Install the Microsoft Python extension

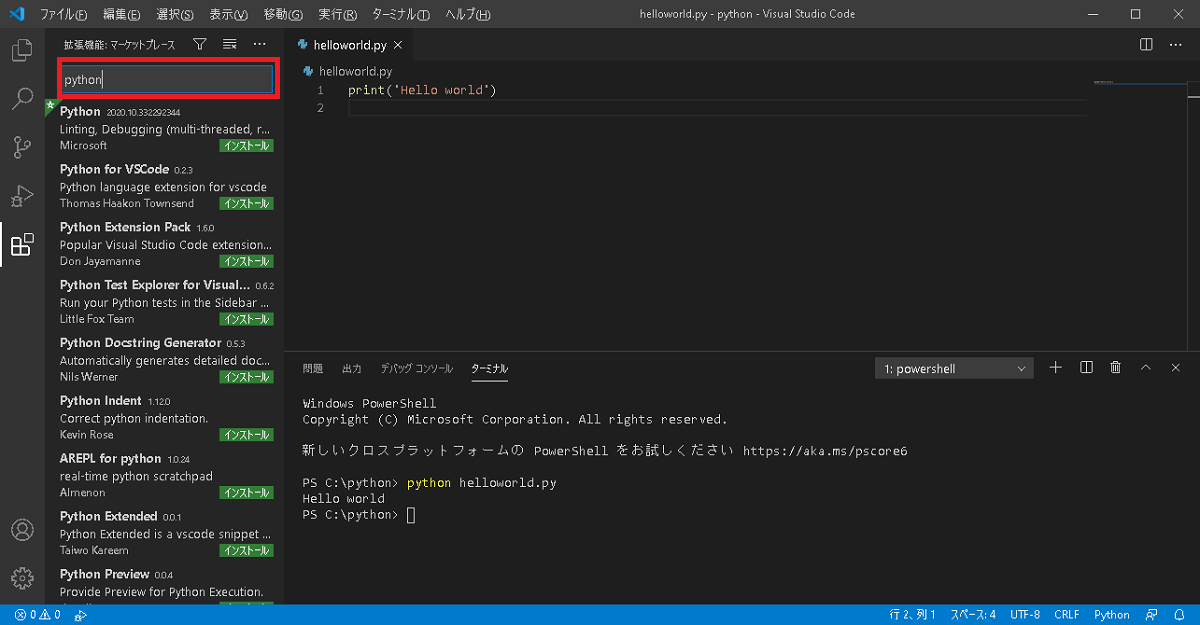[247, 144]
